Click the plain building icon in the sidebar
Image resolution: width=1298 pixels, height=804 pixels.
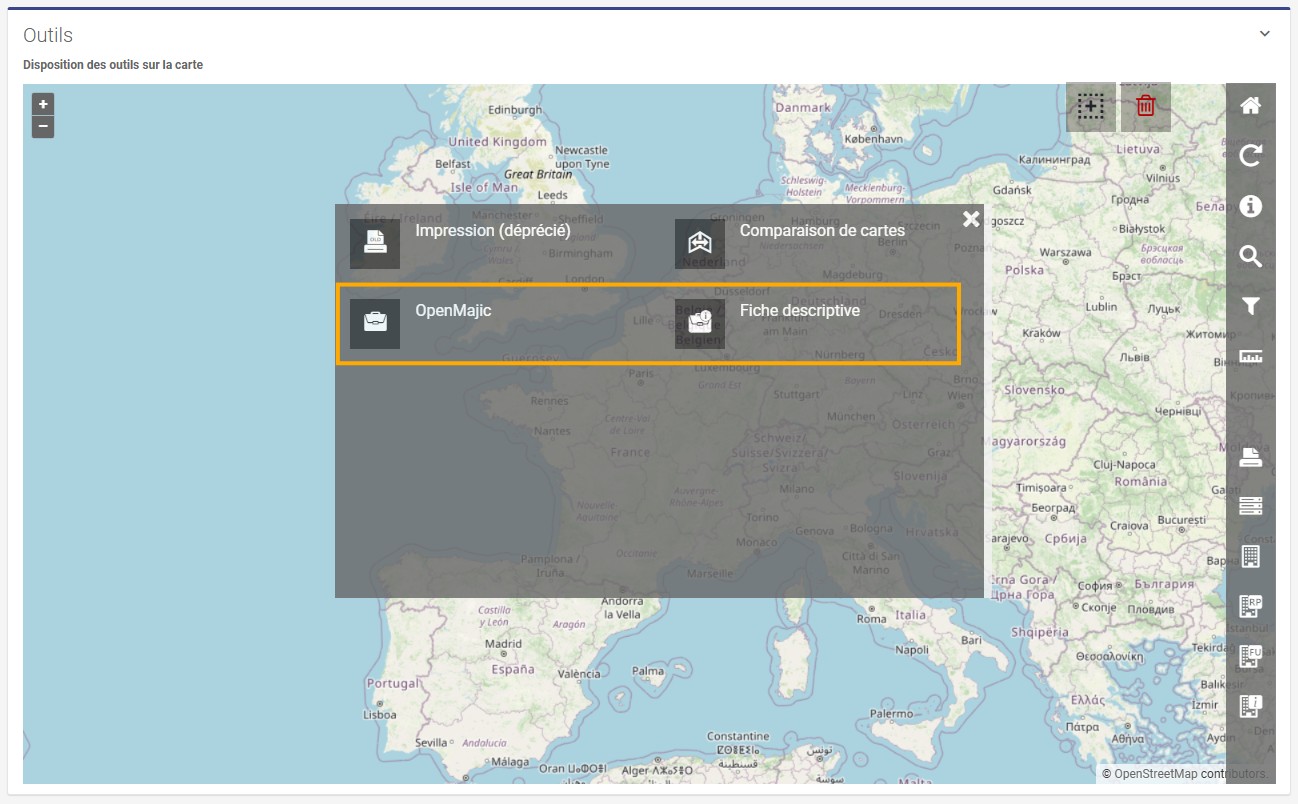tap(1250, 556)
